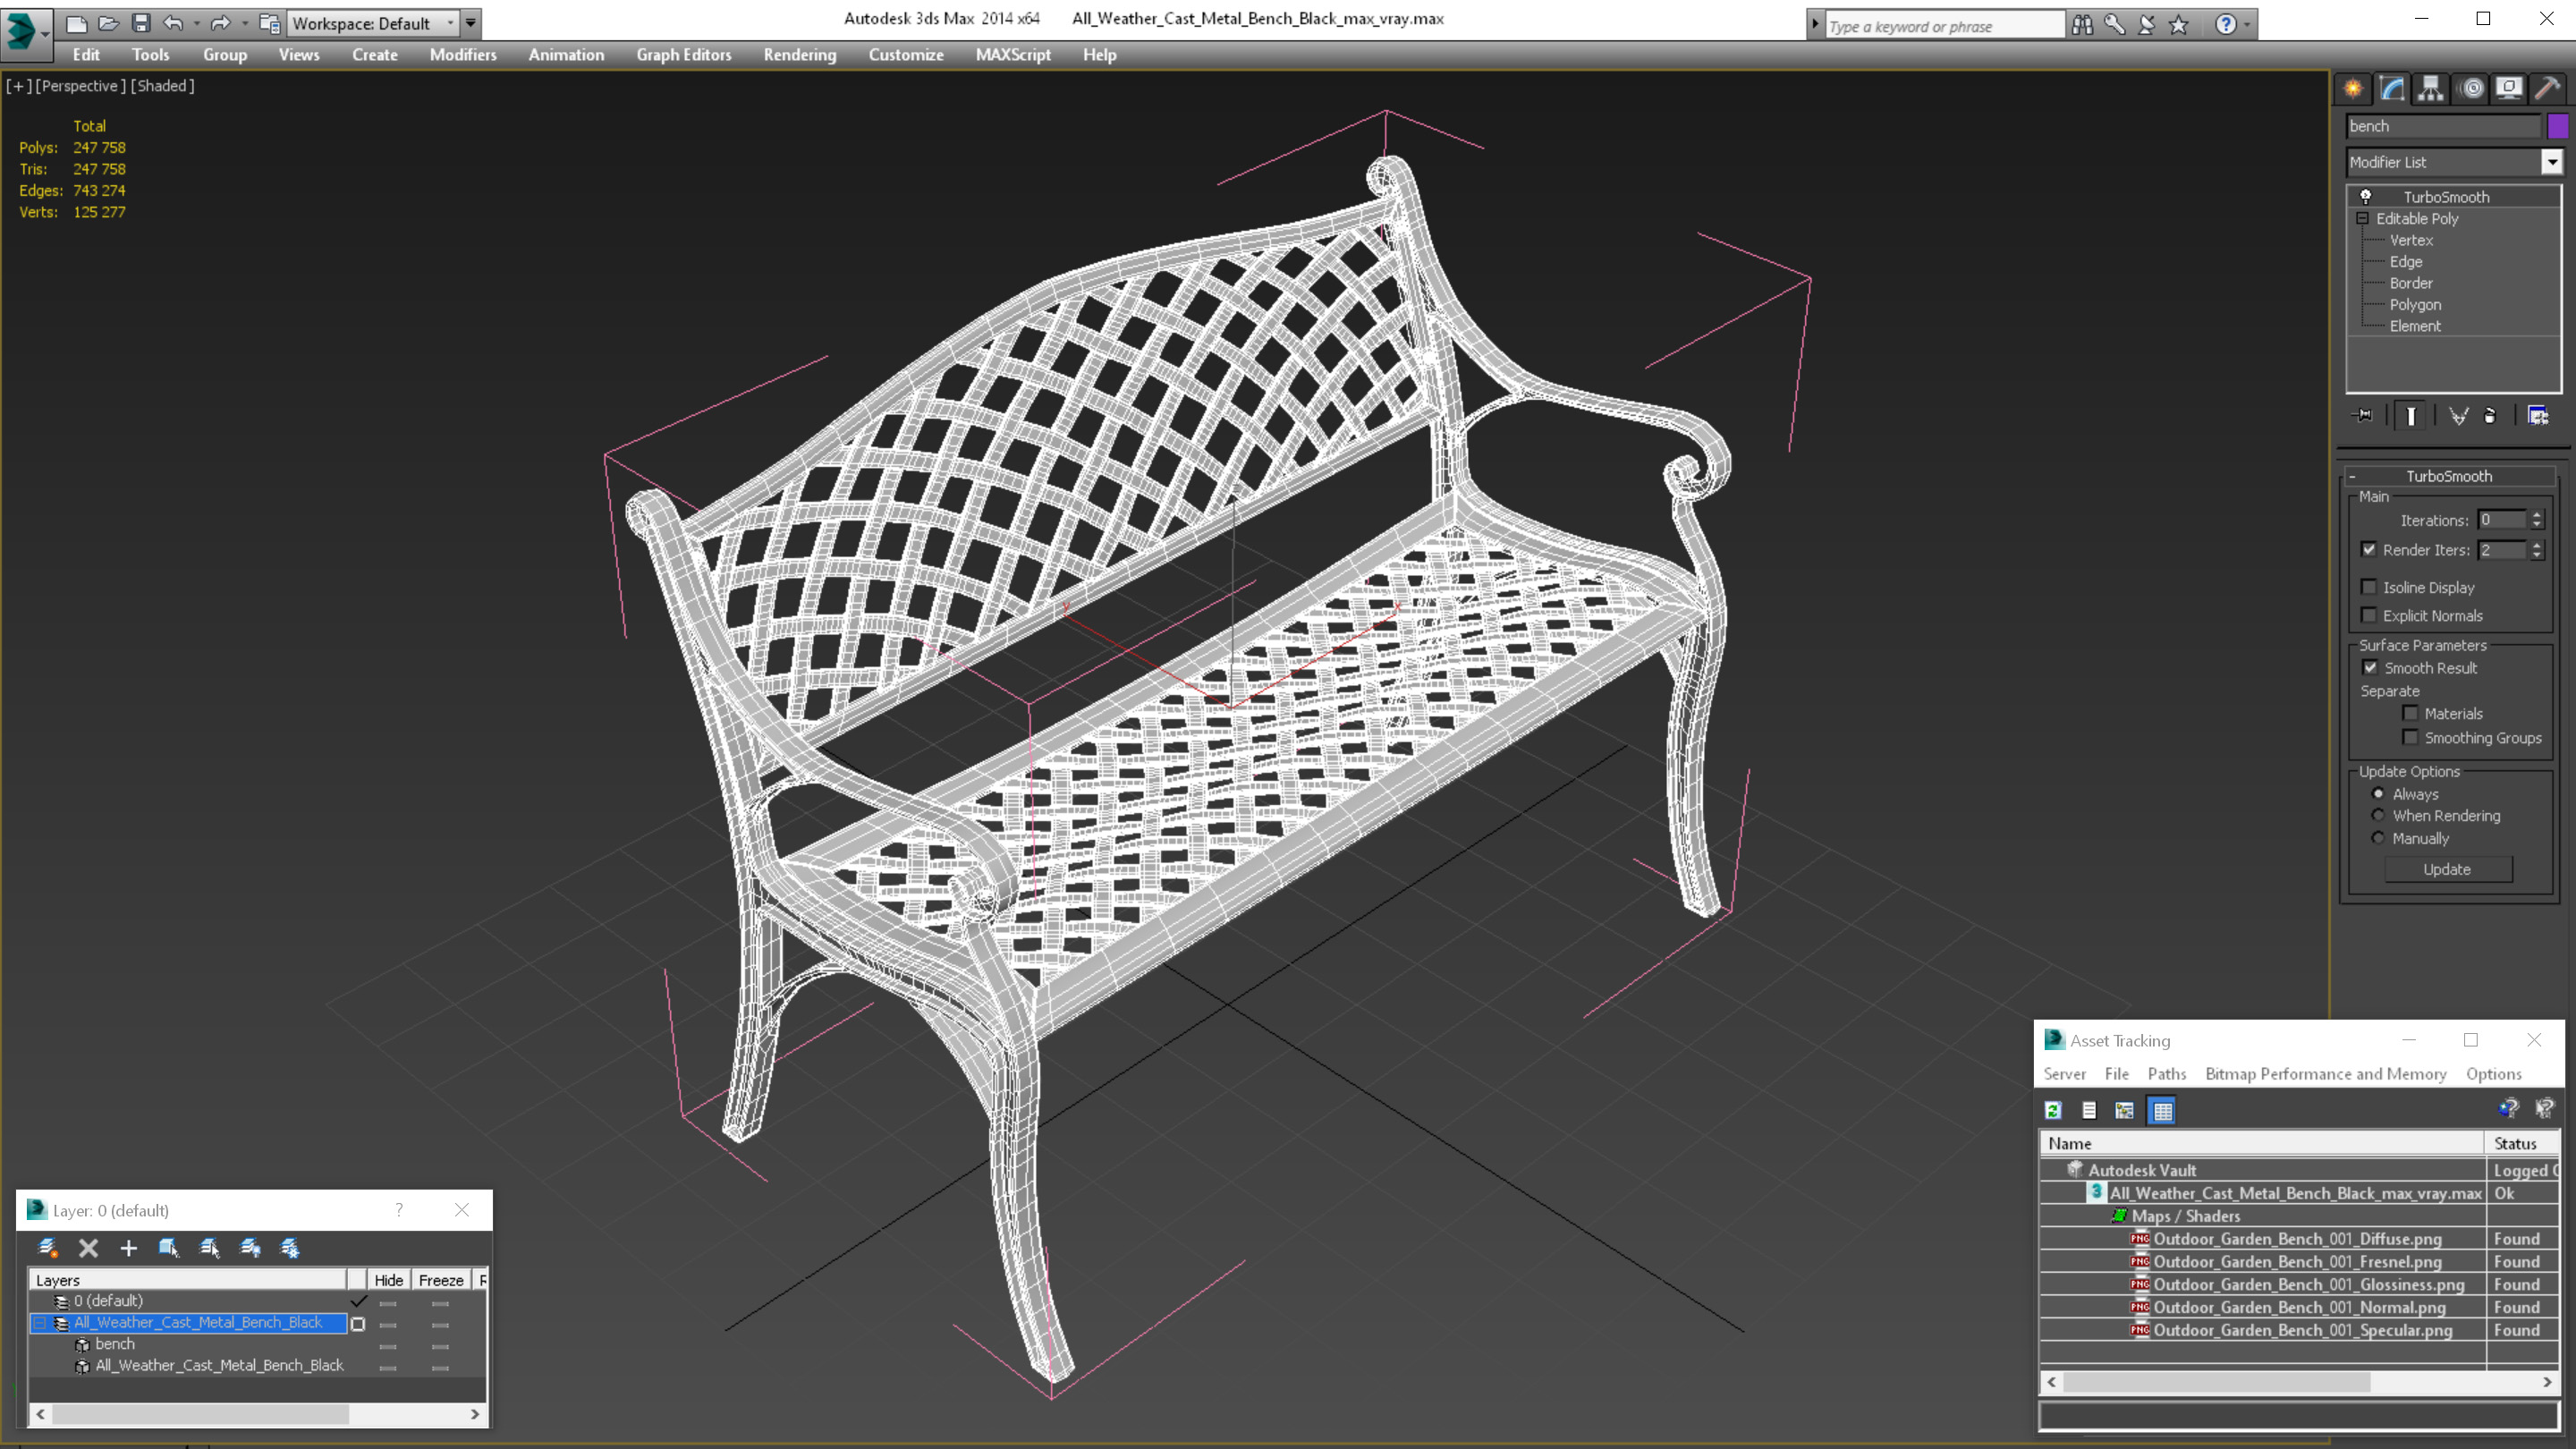Click the Delete layer X icon
2576x1449 pixels.
88,1247
